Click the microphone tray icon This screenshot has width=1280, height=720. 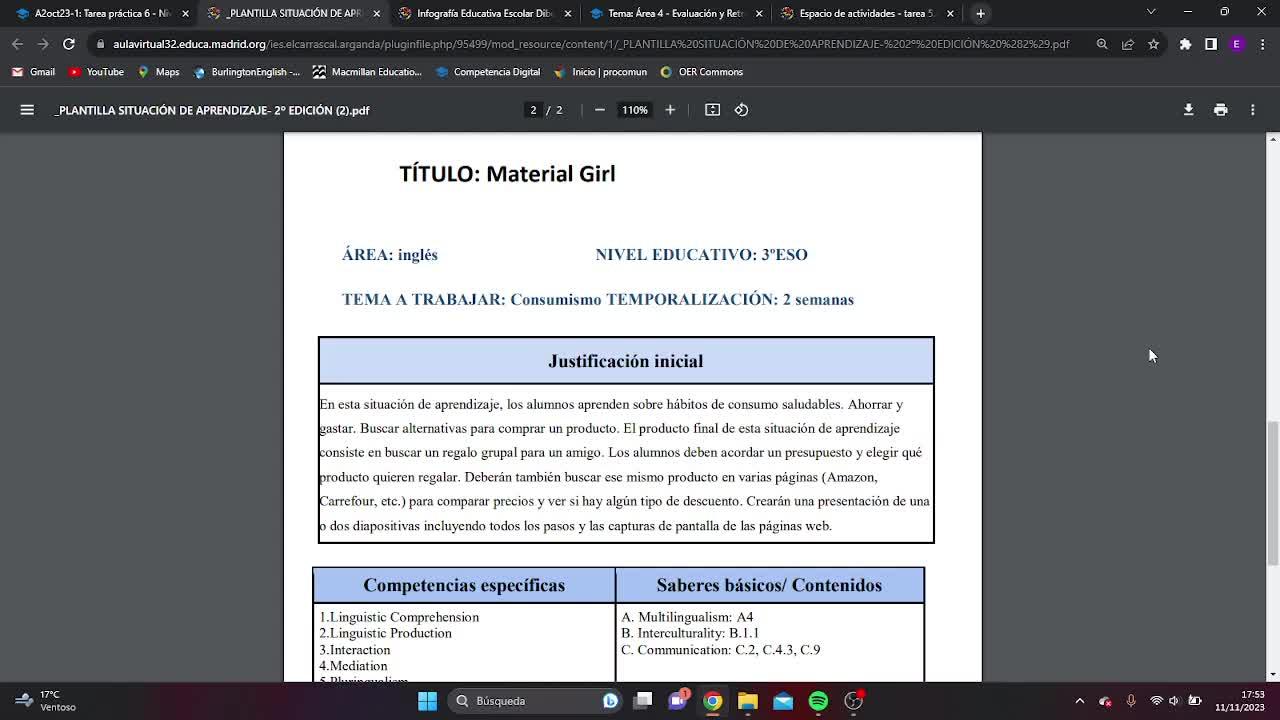pyautogui.click(x=1131, y=701)
